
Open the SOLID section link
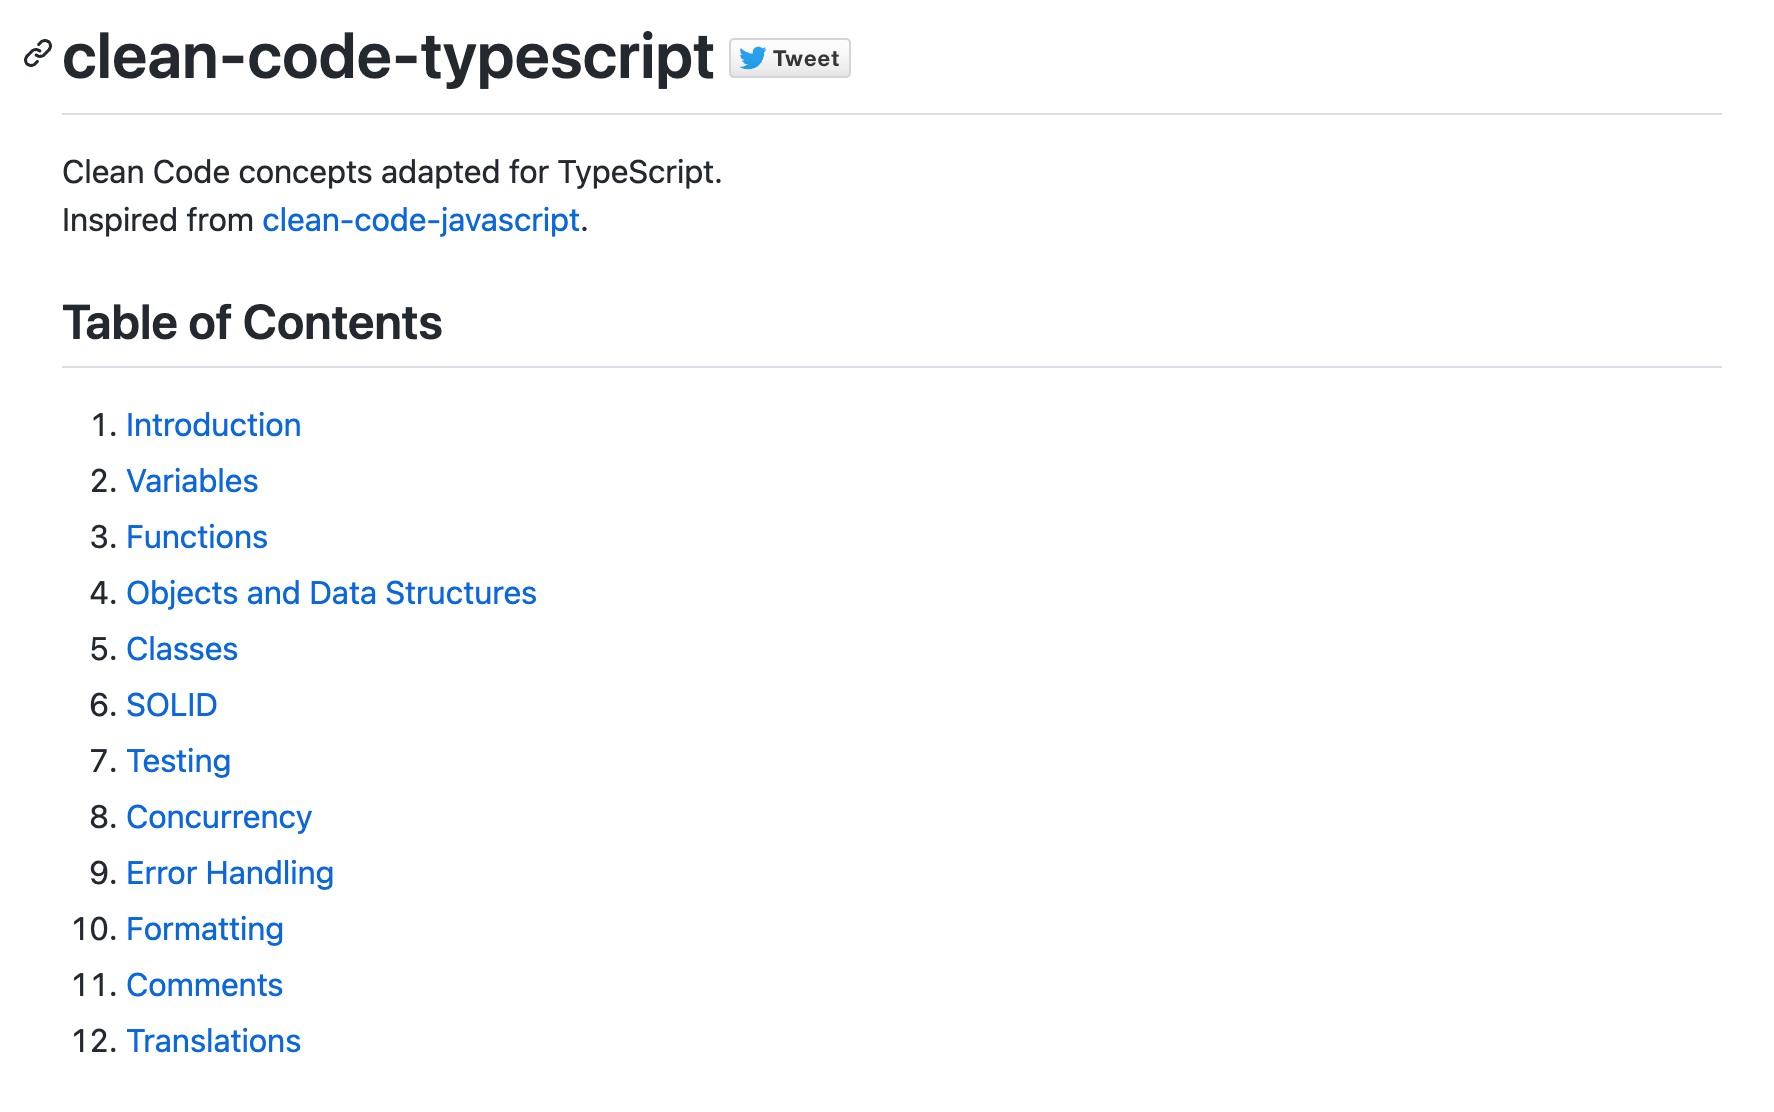click(x=171, y=705)
